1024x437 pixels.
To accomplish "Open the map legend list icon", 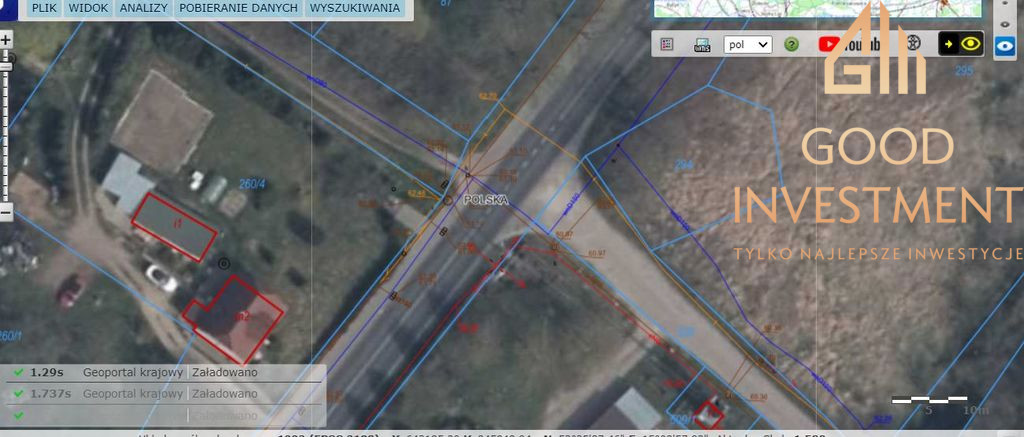I will click(667, 44).
